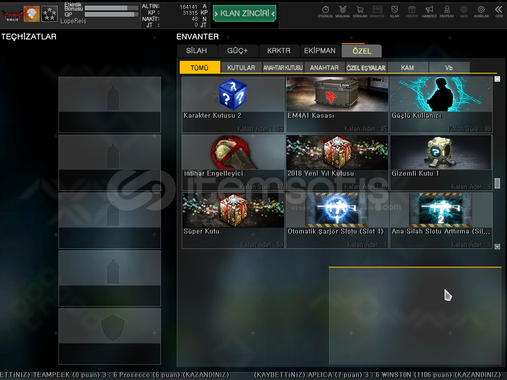The width and height of the screenshot is (507, 380).
Task: Click the Klan Zinciri button
Action: click(245, 13)
